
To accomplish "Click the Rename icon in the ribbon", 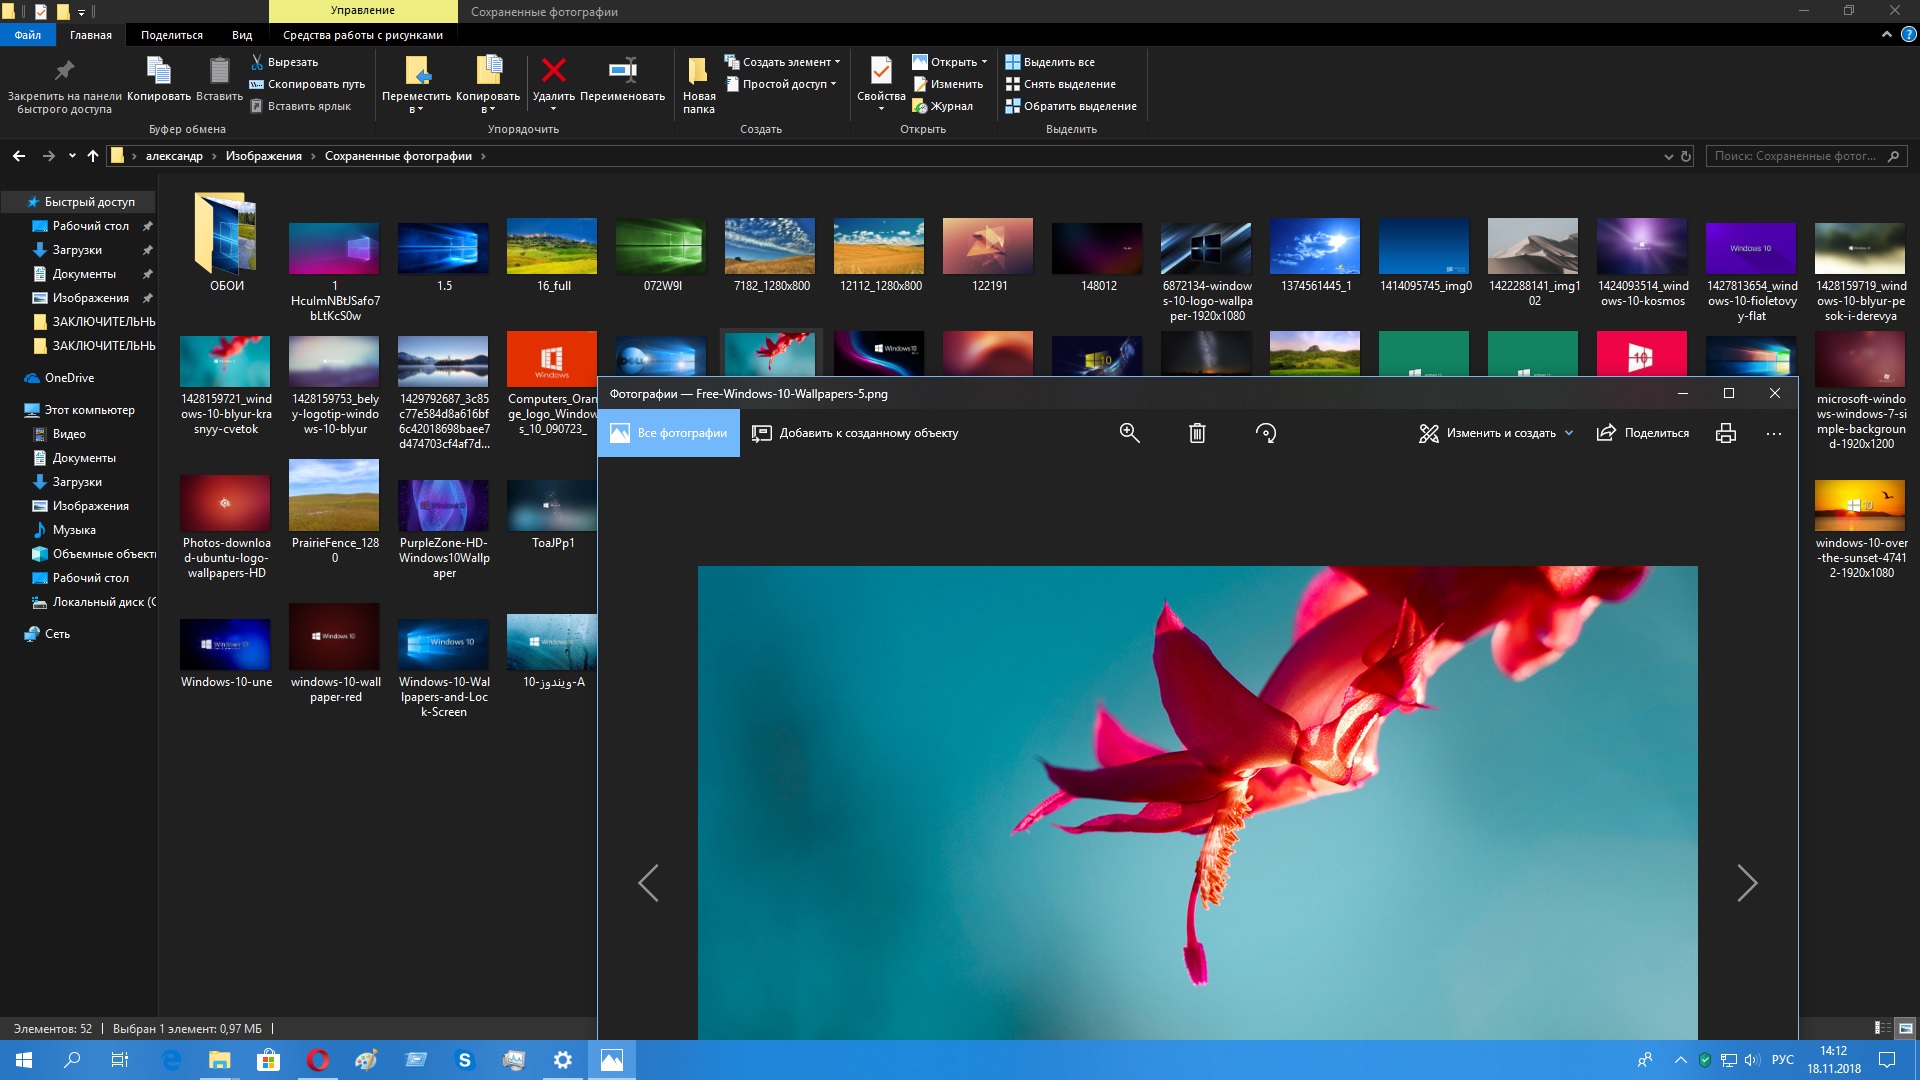I will [x=622, y=70].
